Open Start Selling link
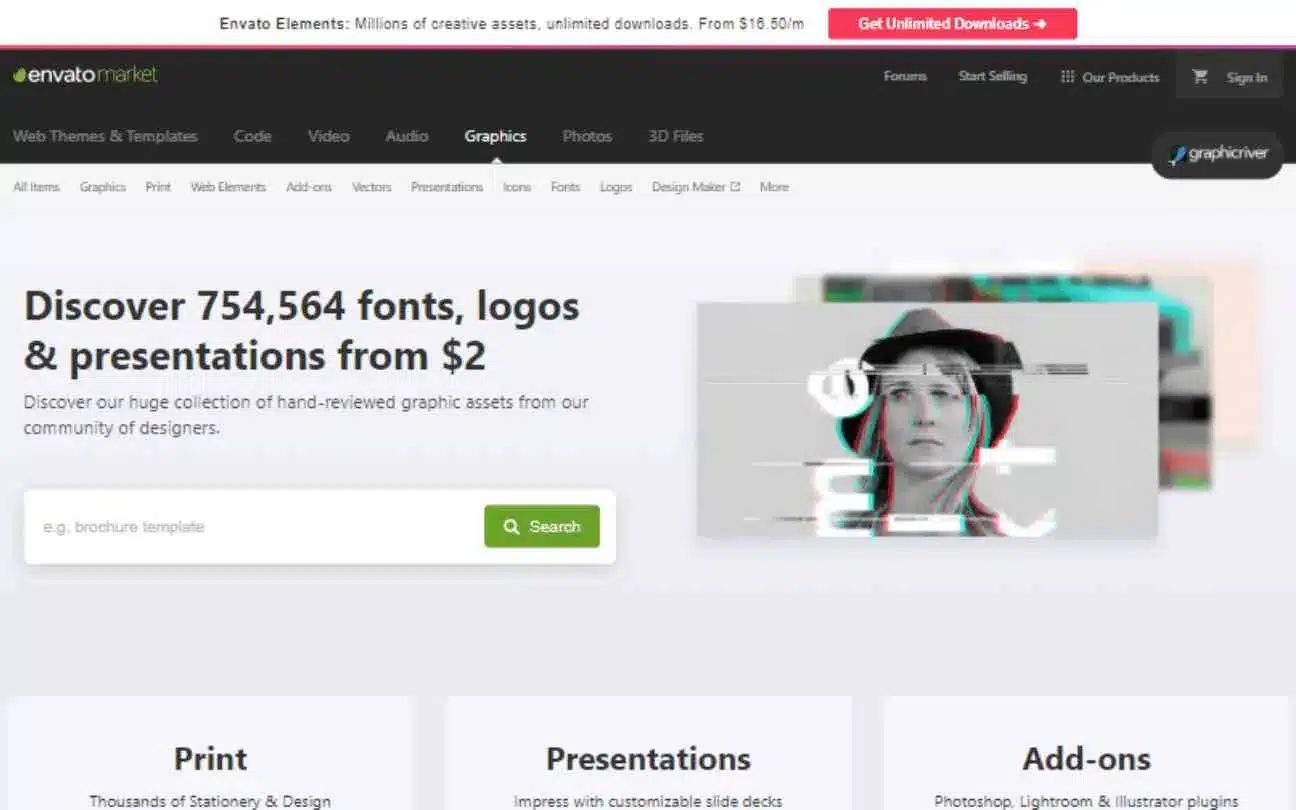Viewport: 1296px width, 810px height. (x=992, y=76)
